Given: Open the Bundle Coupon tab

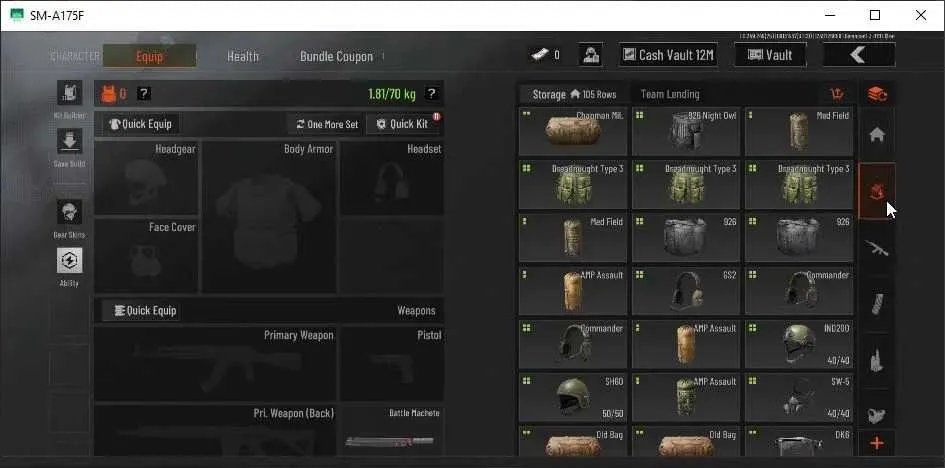Looking at the screenshot, I should tap(336, 56).
